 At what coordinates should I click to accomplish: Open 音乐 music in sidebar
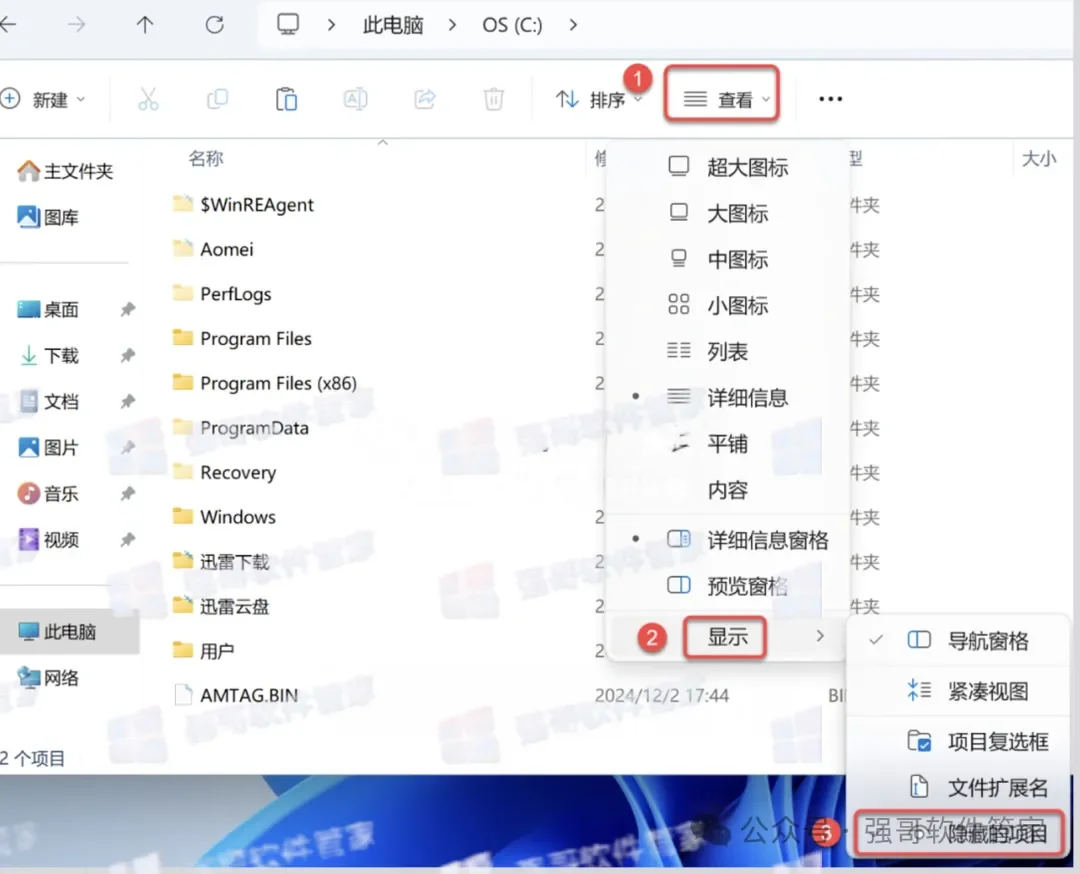(48, 493)
